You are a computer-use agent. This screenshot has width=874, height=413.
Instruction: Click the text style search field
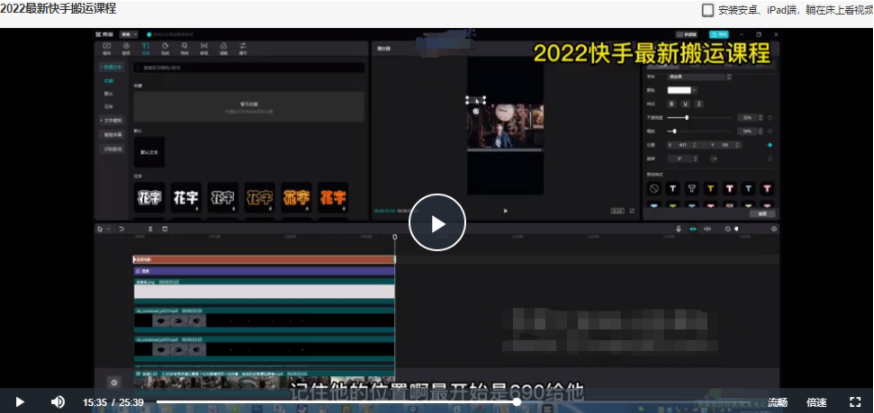[x=249, y=67]
